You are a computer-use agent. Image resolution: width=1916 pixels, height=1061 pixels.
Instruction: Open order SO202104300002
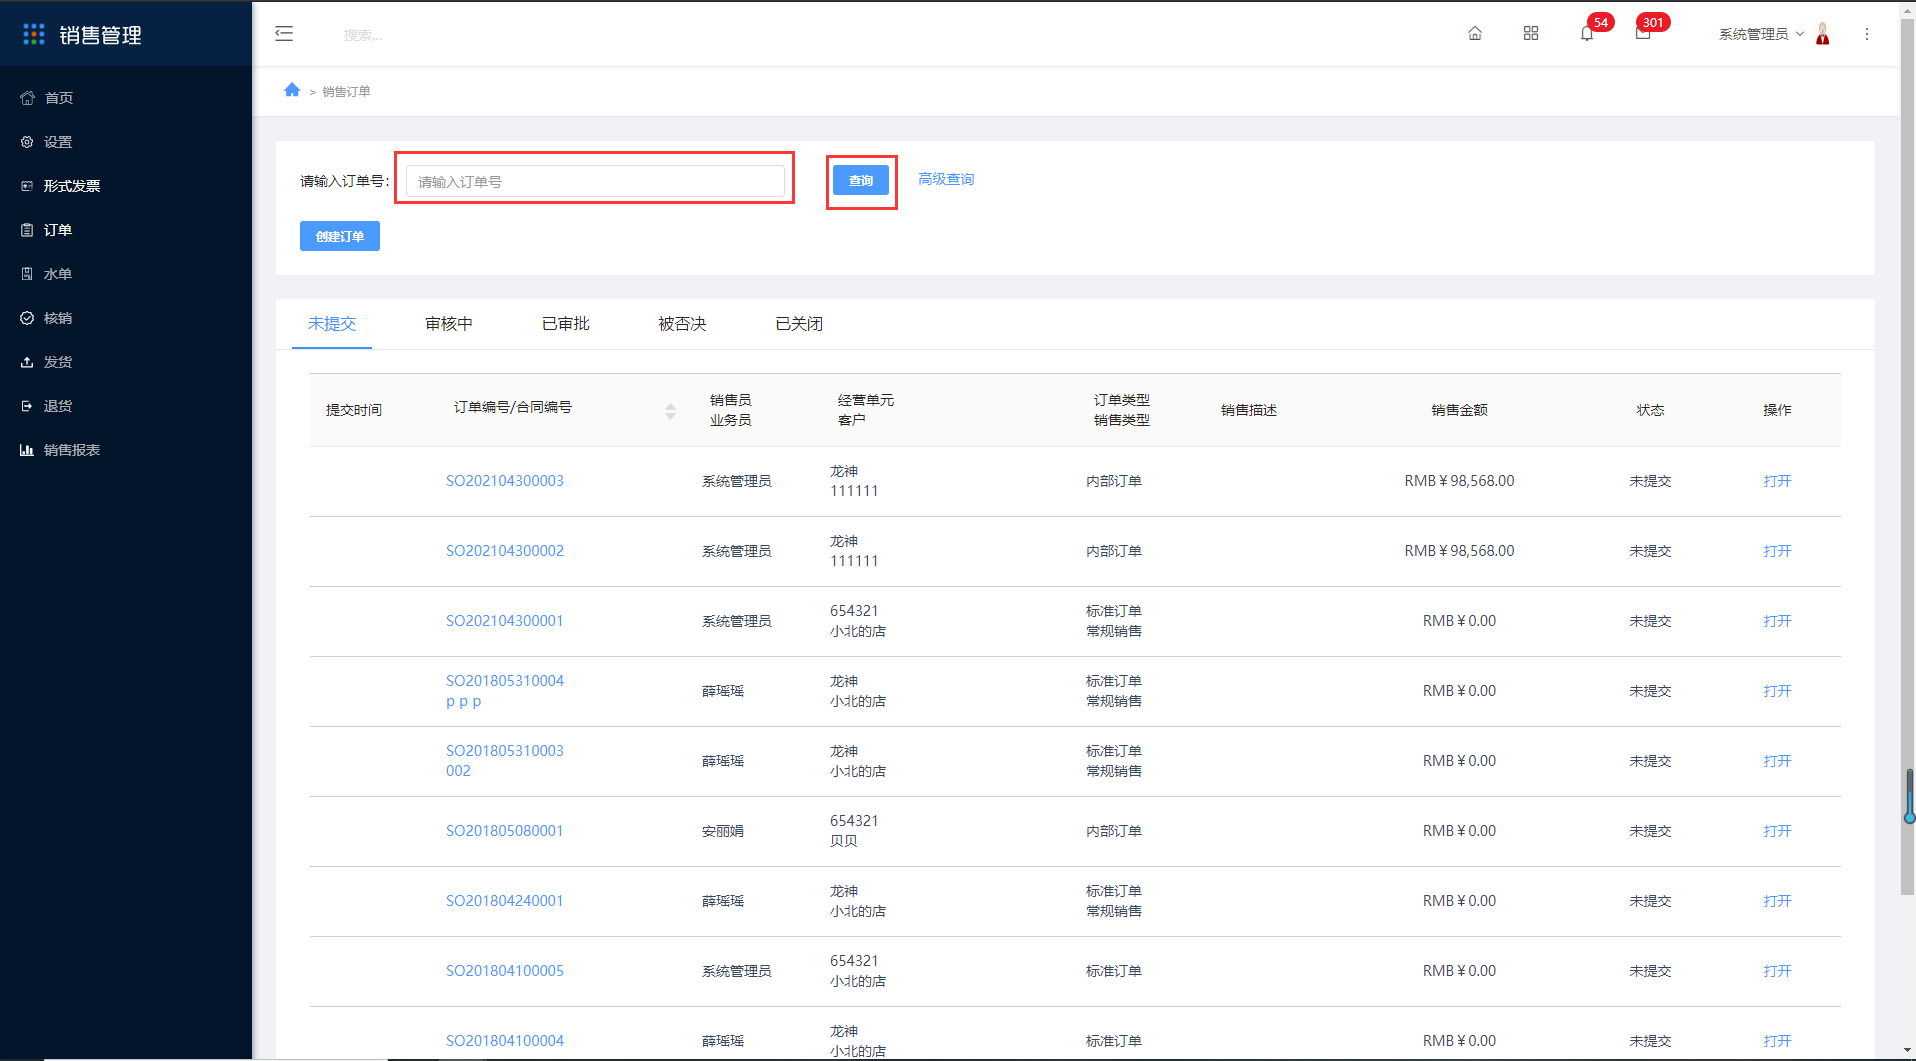click(505, 551)
